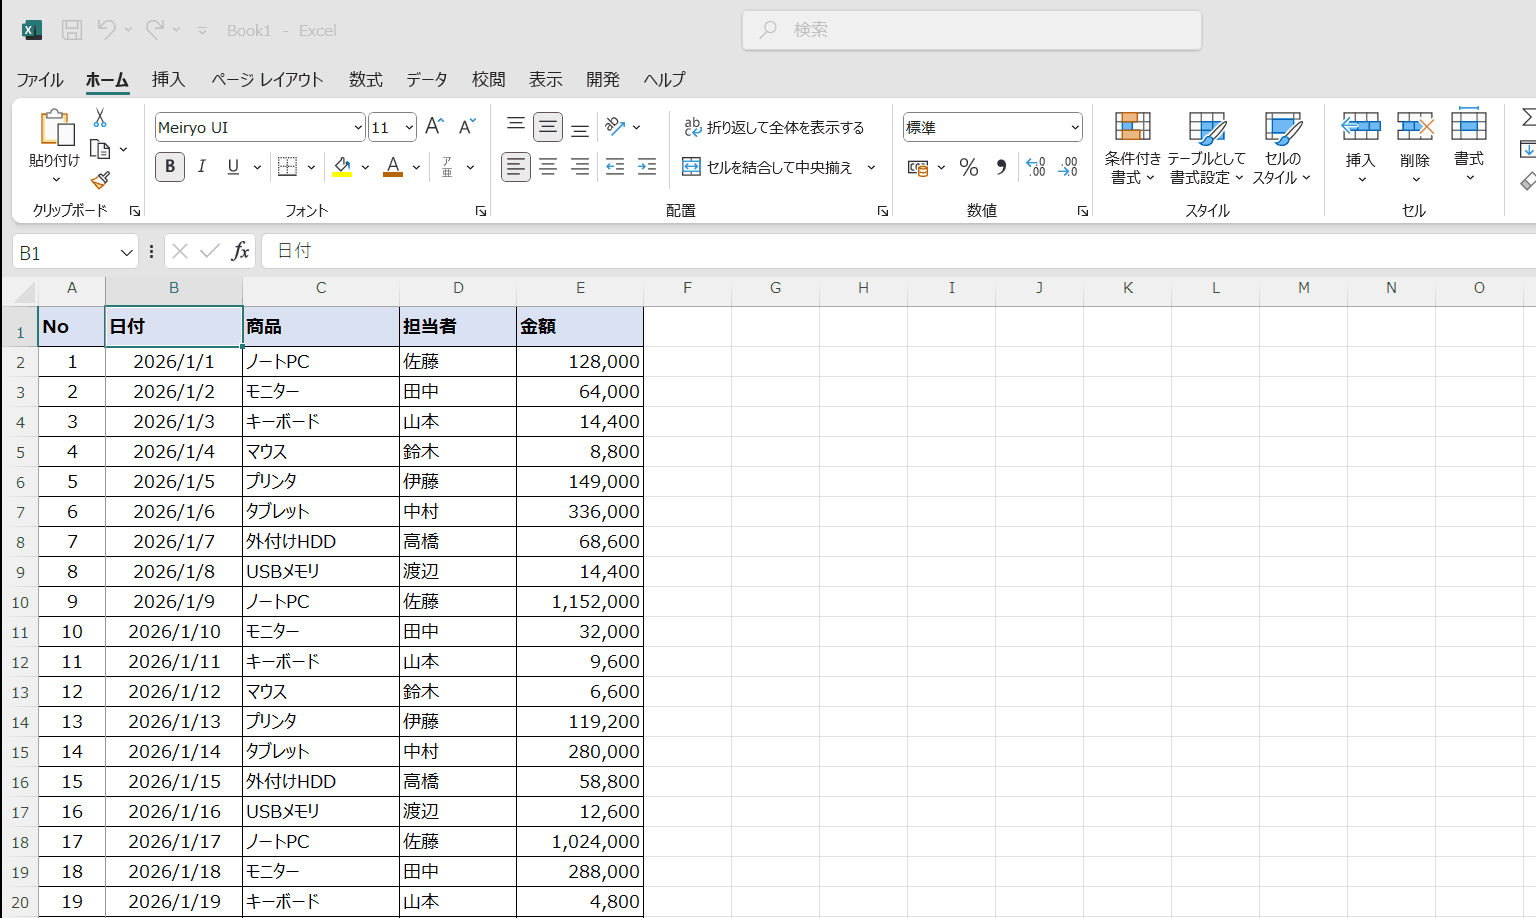
Task: Click テーブルとして書式設定 button
Action: click(1207, 148)
